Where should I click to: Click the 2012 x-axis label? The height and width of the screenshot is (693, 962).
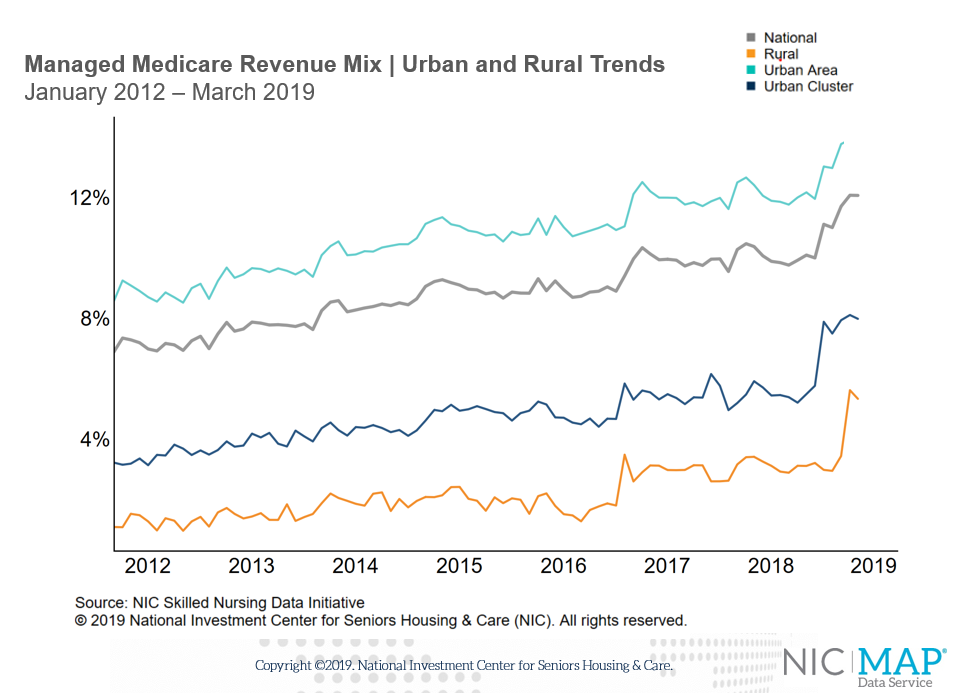[147, 566]
